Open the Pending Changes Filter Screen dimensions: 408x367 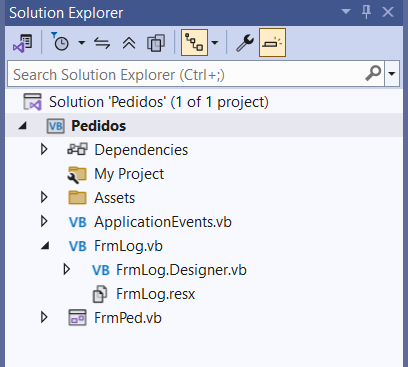click(x=60, y=42)
